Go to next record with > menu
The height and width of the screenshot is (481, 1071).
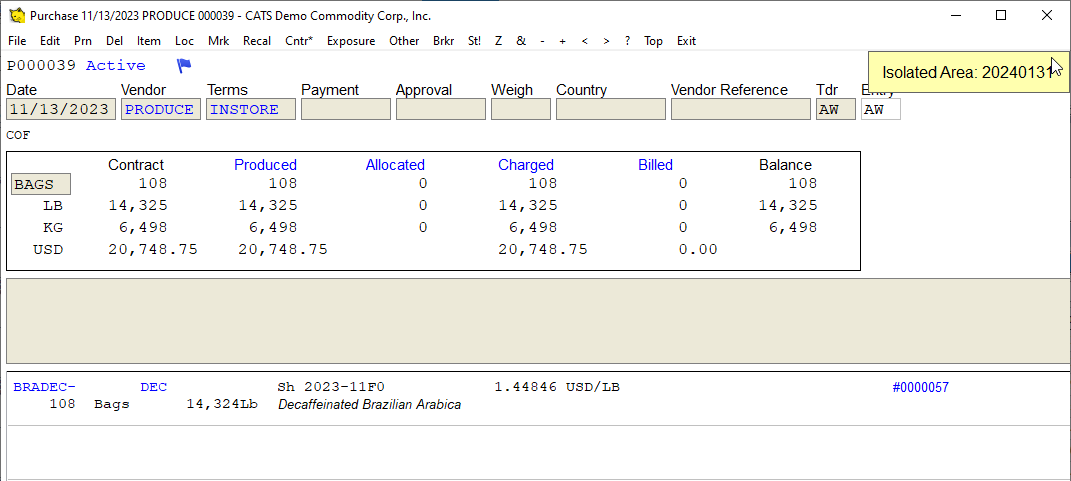tap(607, 41)
